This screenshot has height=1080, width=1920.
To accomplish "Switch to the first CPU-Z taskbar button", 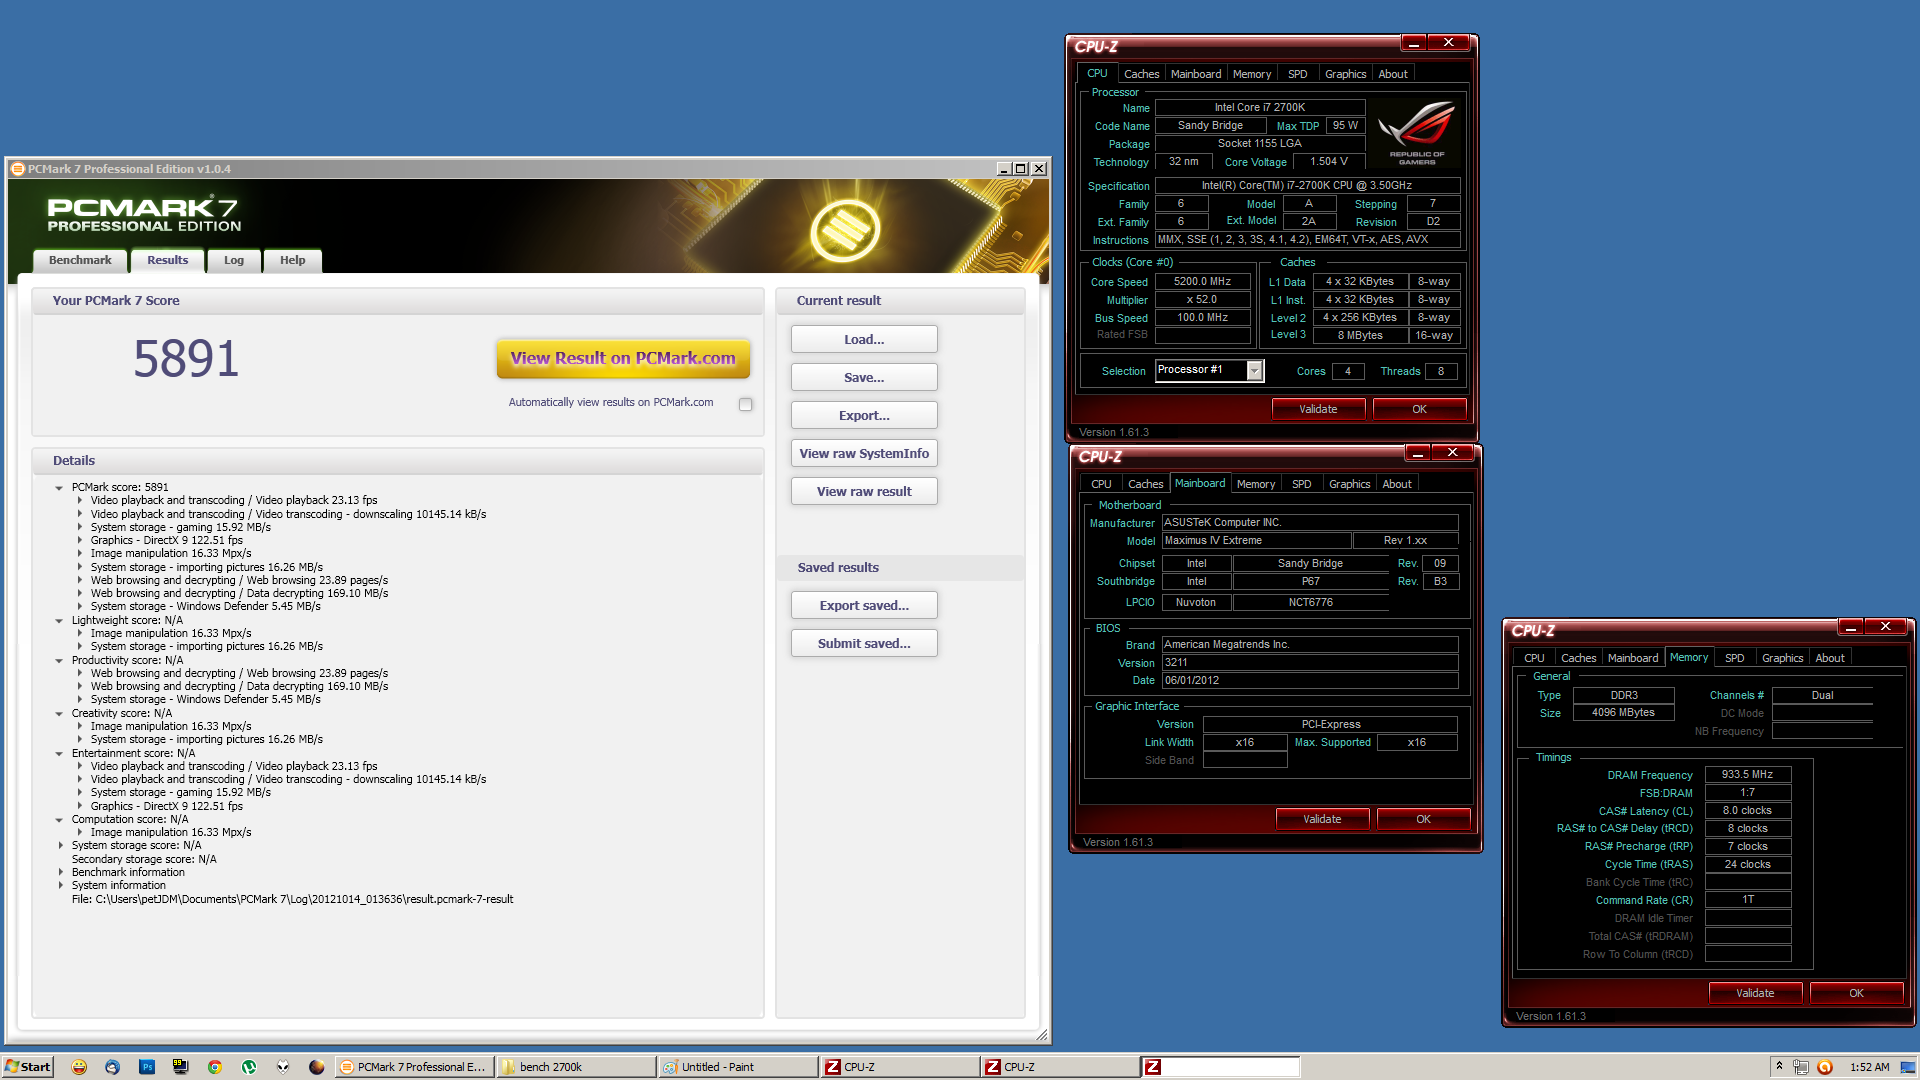I will (x=899, y=1067).
